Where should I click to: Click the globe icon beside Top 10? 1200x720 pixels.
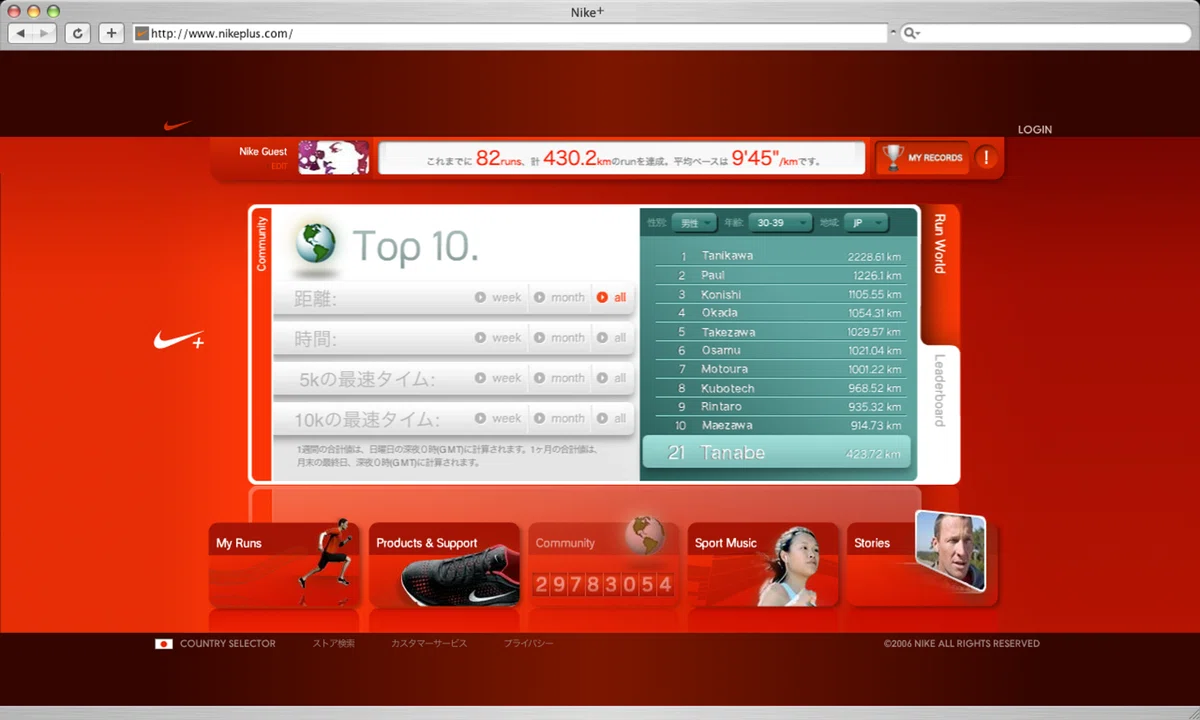316,244
